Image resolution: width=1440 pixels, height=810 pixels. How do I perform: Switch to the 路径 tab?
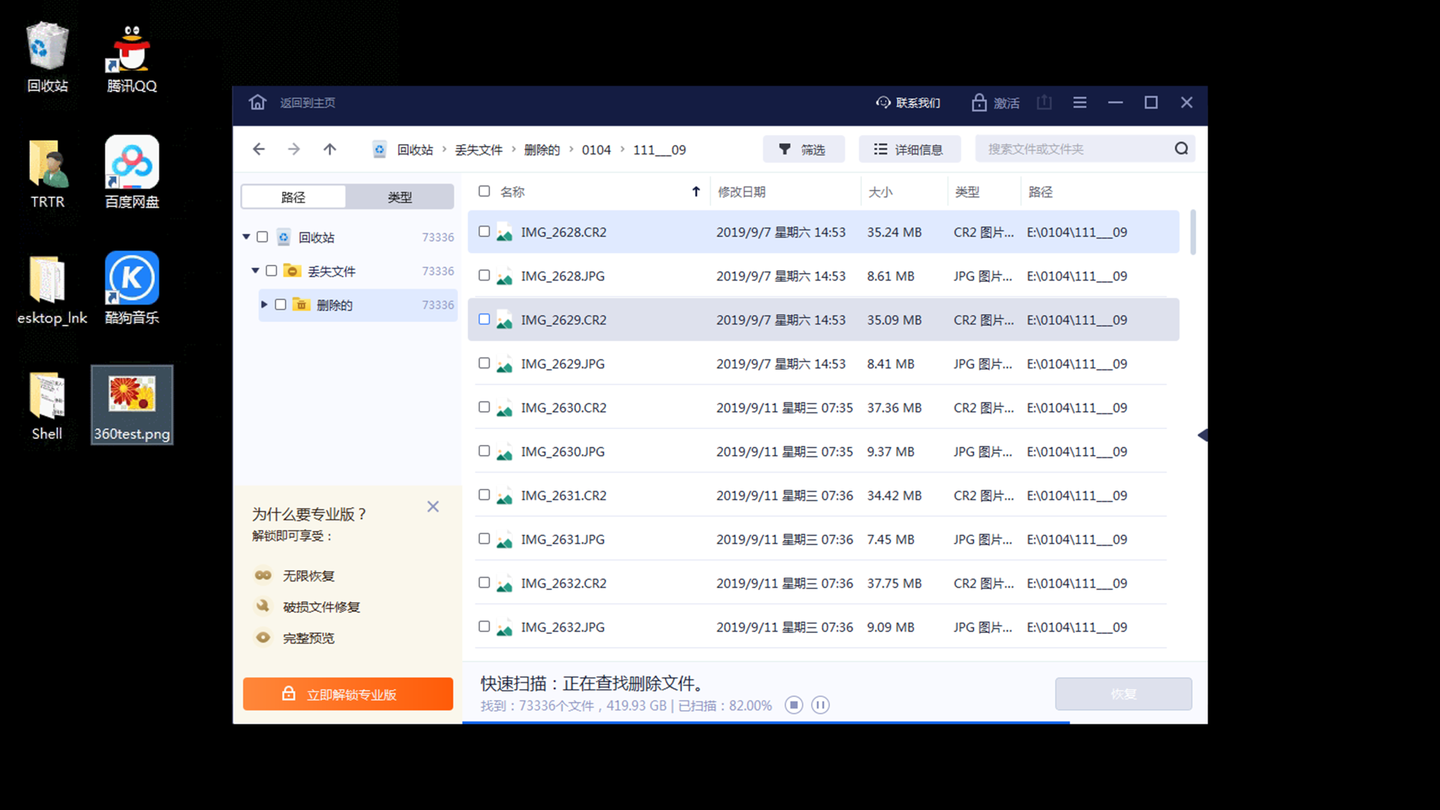coord(294,197)
